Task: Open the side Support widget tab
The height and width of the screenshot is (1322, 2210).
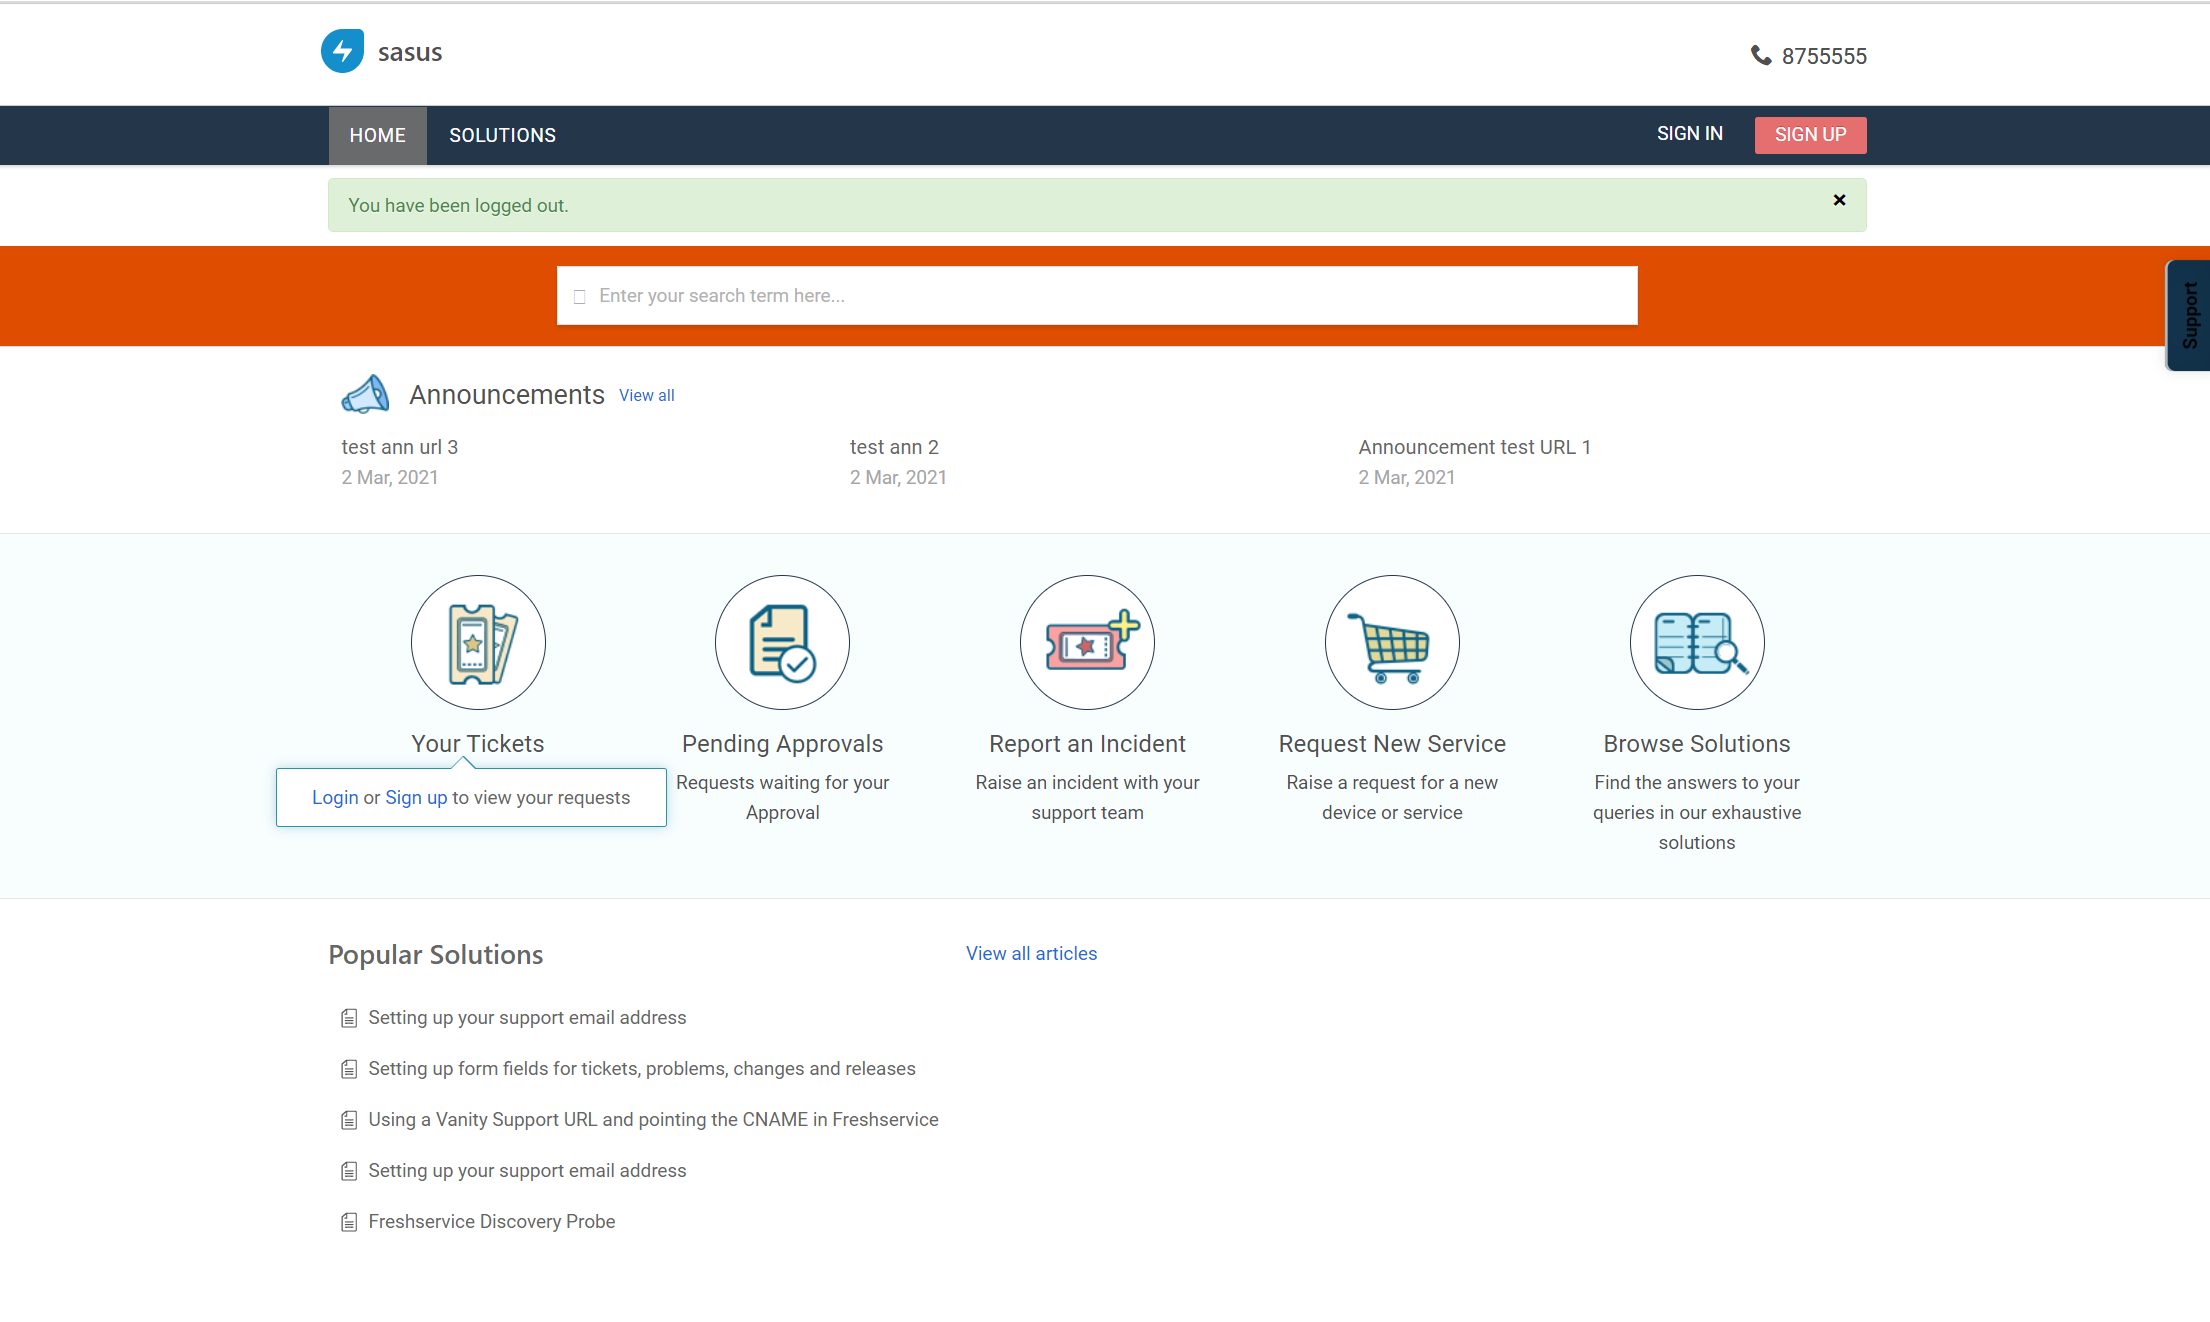Action: pyautogui.click(x=2189, y=315)
